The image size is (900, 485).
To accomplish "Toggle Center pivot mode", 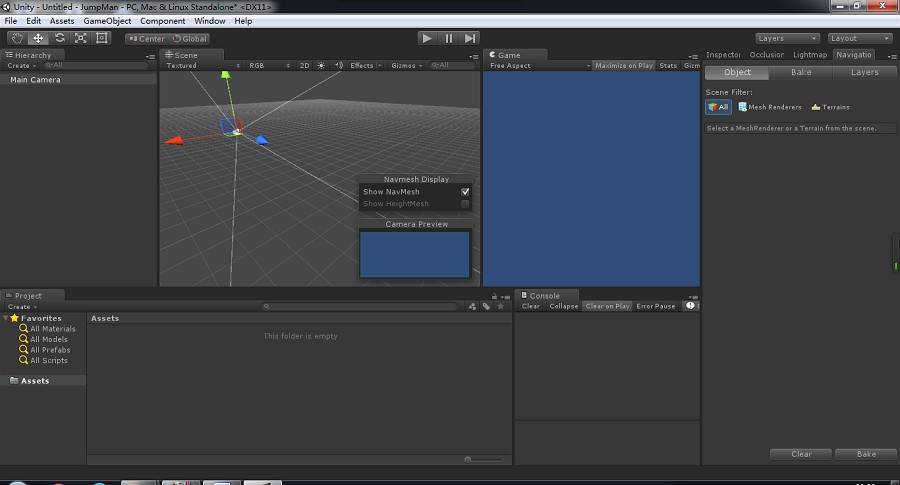I will 146,38.
